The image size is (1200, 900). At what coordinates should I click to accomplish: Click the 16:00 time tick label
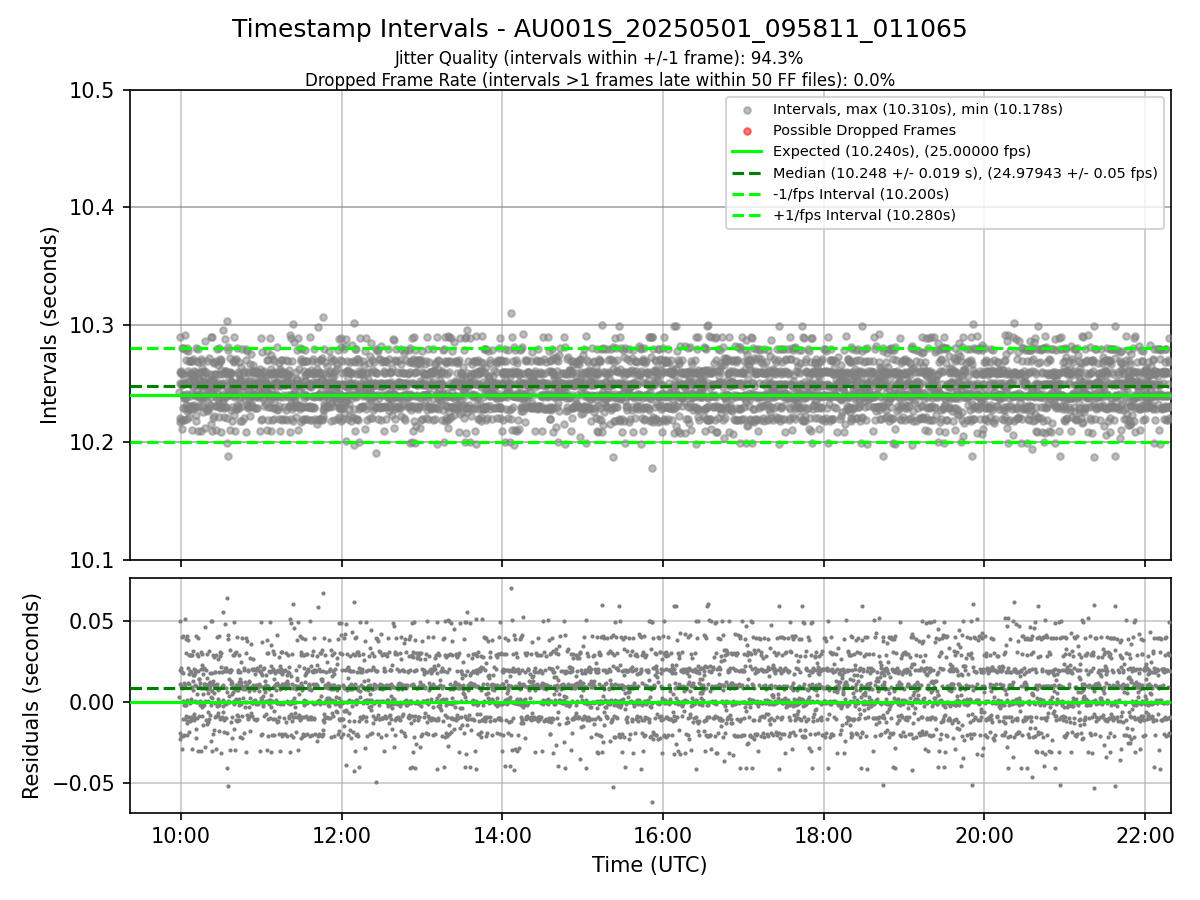pos(663,833)
